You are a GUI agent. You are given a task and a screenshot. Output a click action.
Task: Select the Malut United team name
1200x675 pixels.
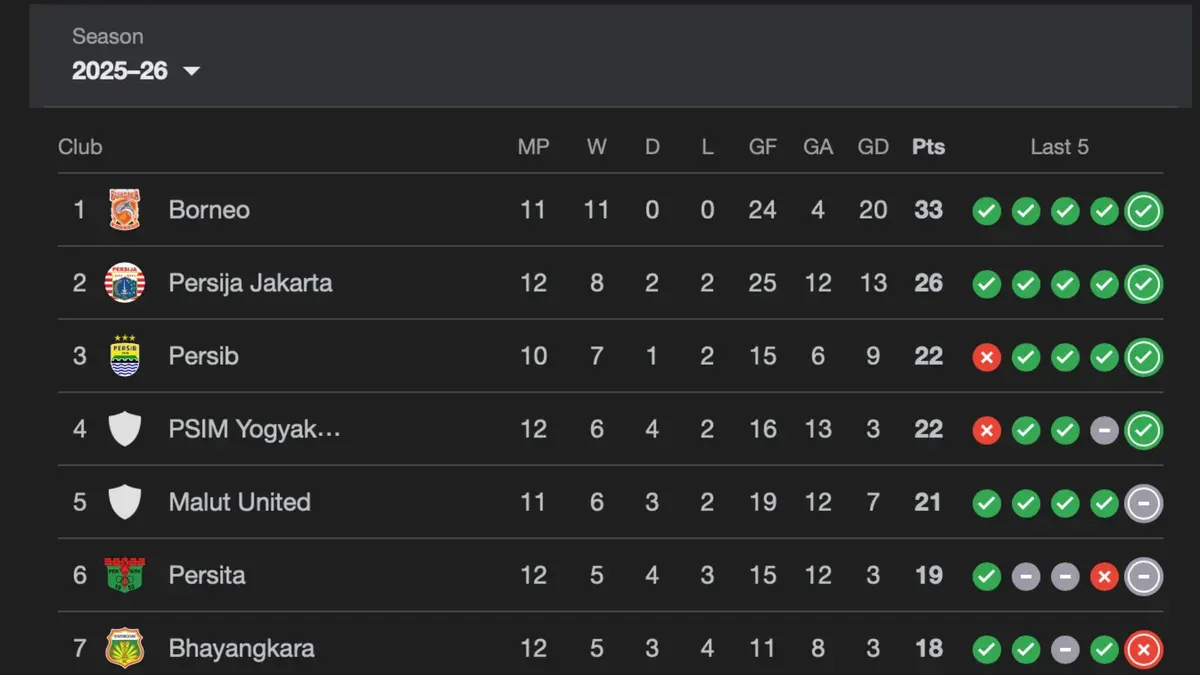(239, 502)
